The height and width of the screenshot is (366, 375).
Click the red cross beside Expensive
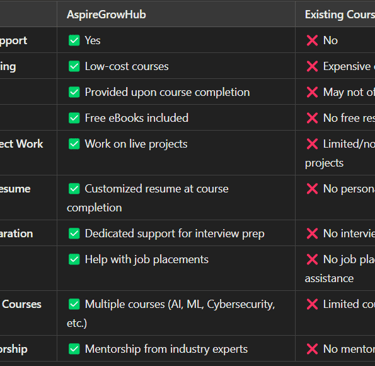point(312,66)
